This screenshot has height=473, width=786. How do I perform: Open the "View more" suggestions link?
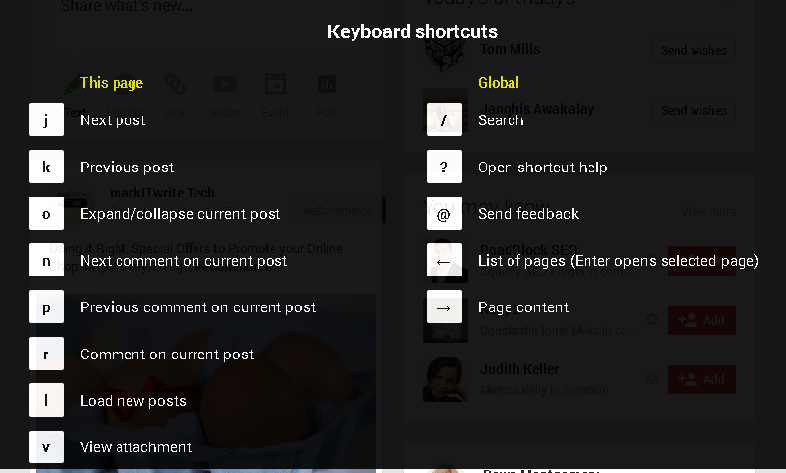pos(708,211)
